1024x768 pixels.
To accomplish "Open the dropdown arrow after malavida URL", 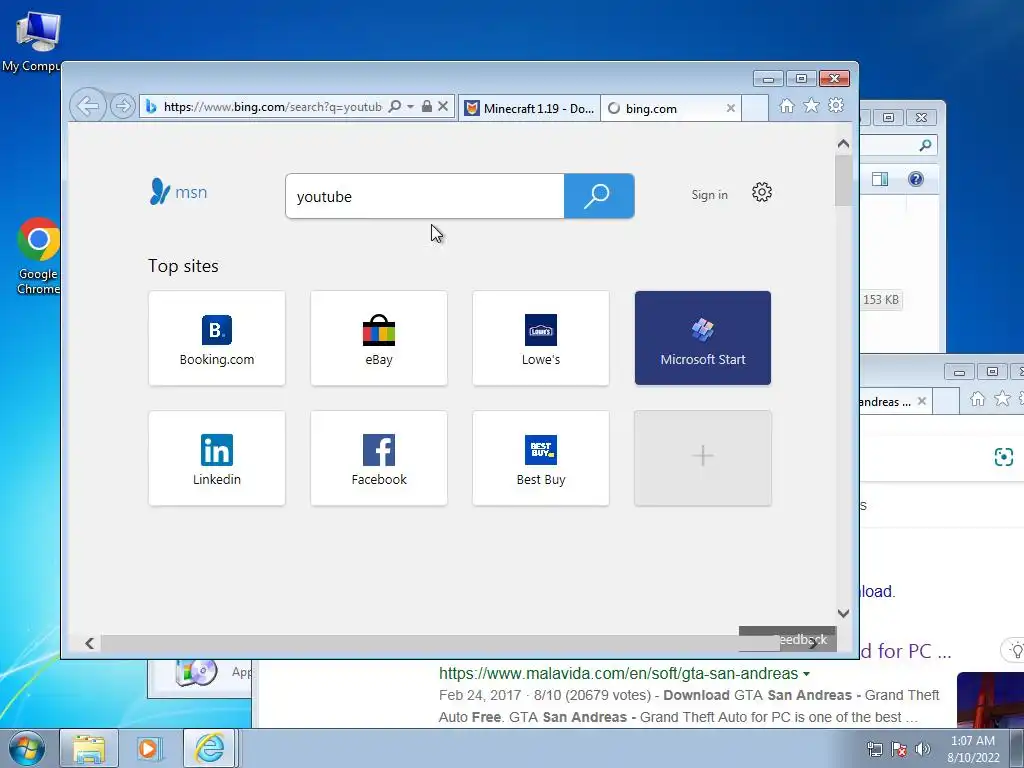I will (807, 674).
